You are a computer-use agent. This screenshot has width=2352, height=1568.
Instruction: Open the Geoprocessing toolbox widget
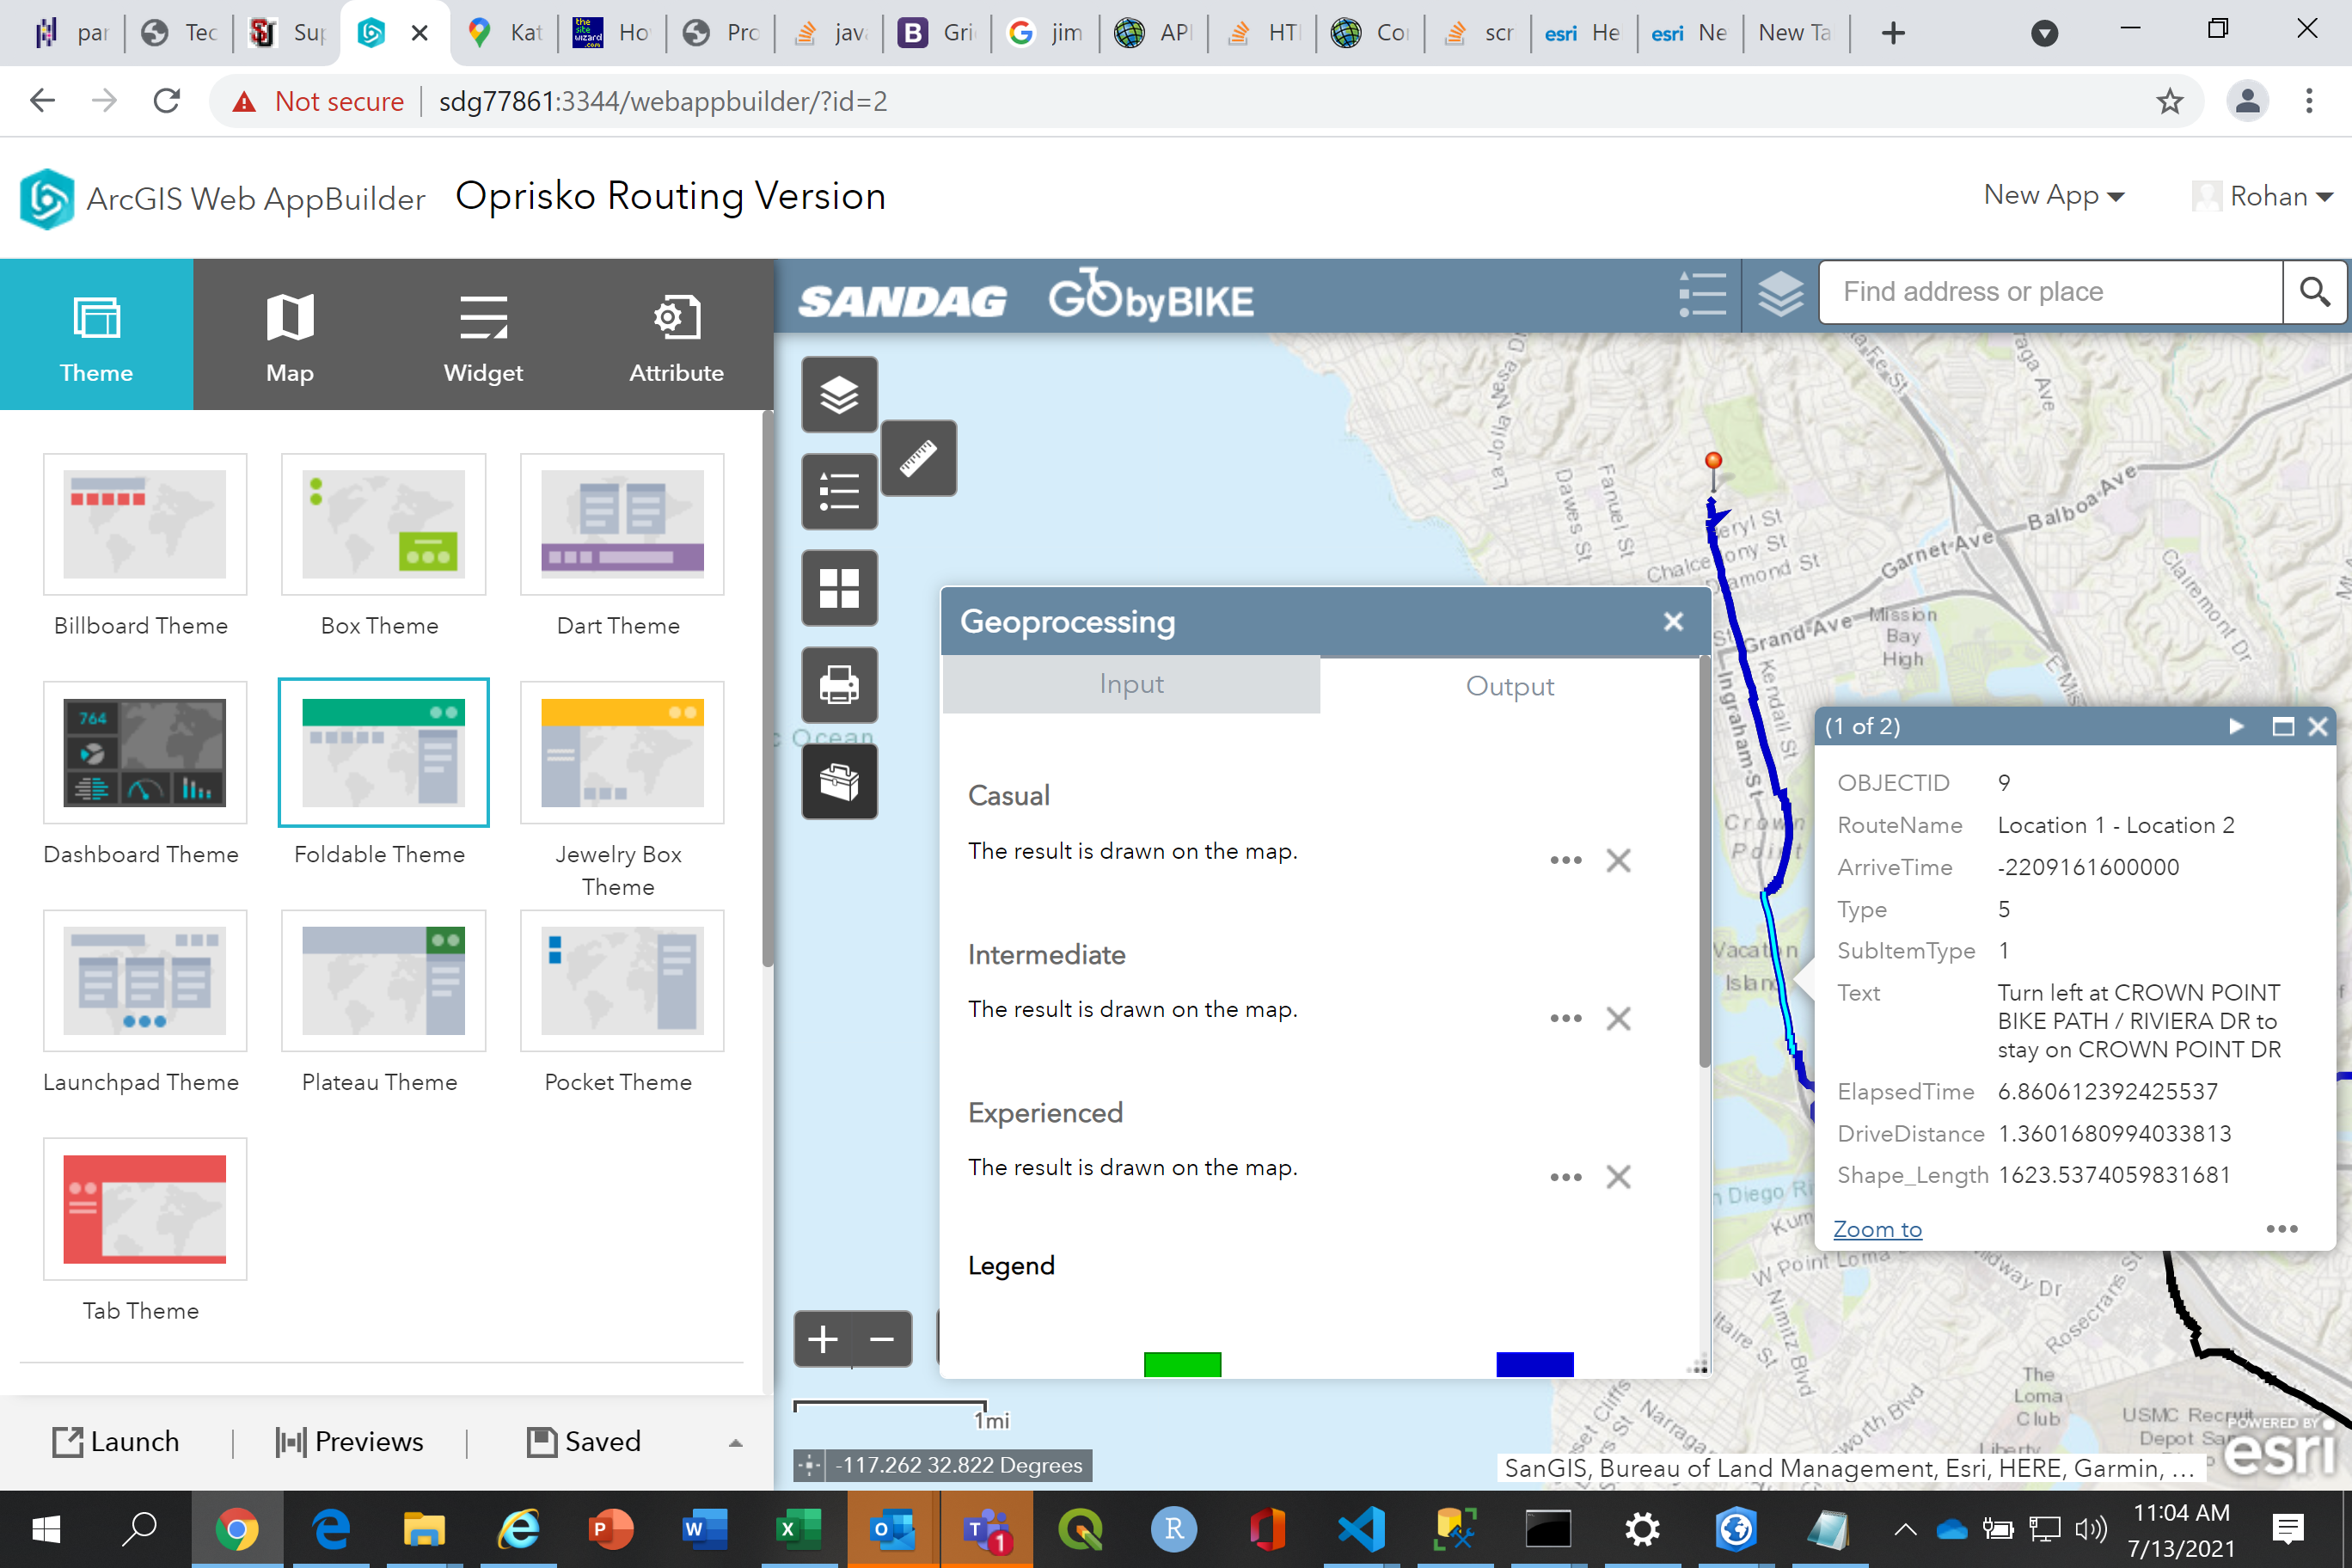coord(839,781)
